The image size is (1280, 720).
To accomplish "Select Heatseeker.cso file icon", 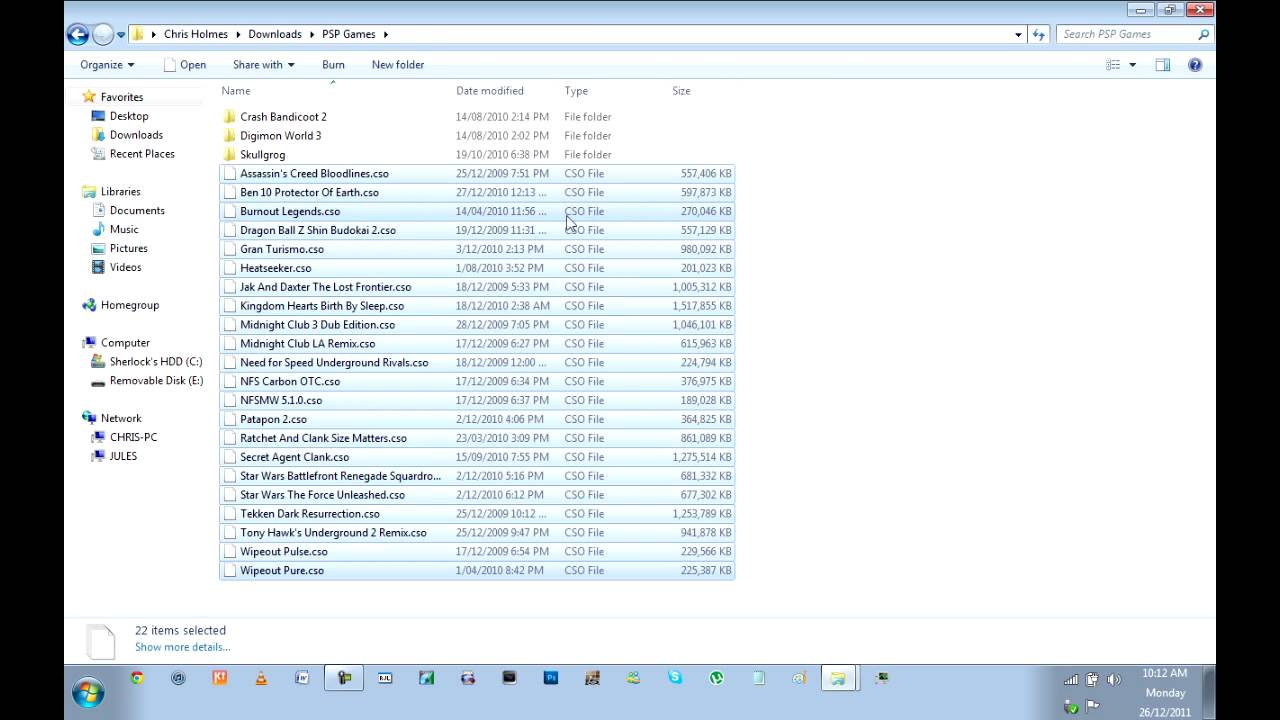I will (x=229, y=268).
